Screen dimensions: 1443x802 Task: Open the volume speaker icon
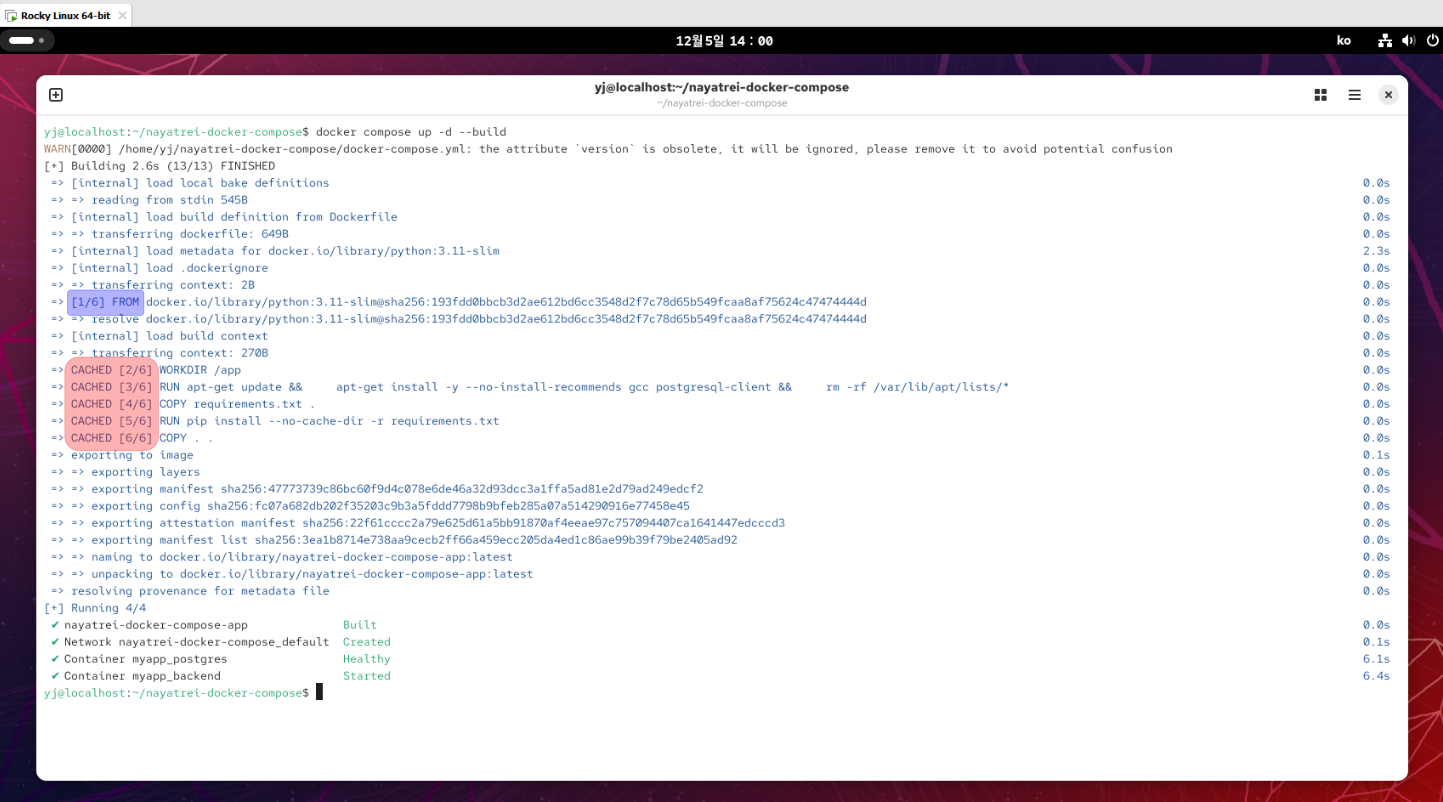(1408, 41)
